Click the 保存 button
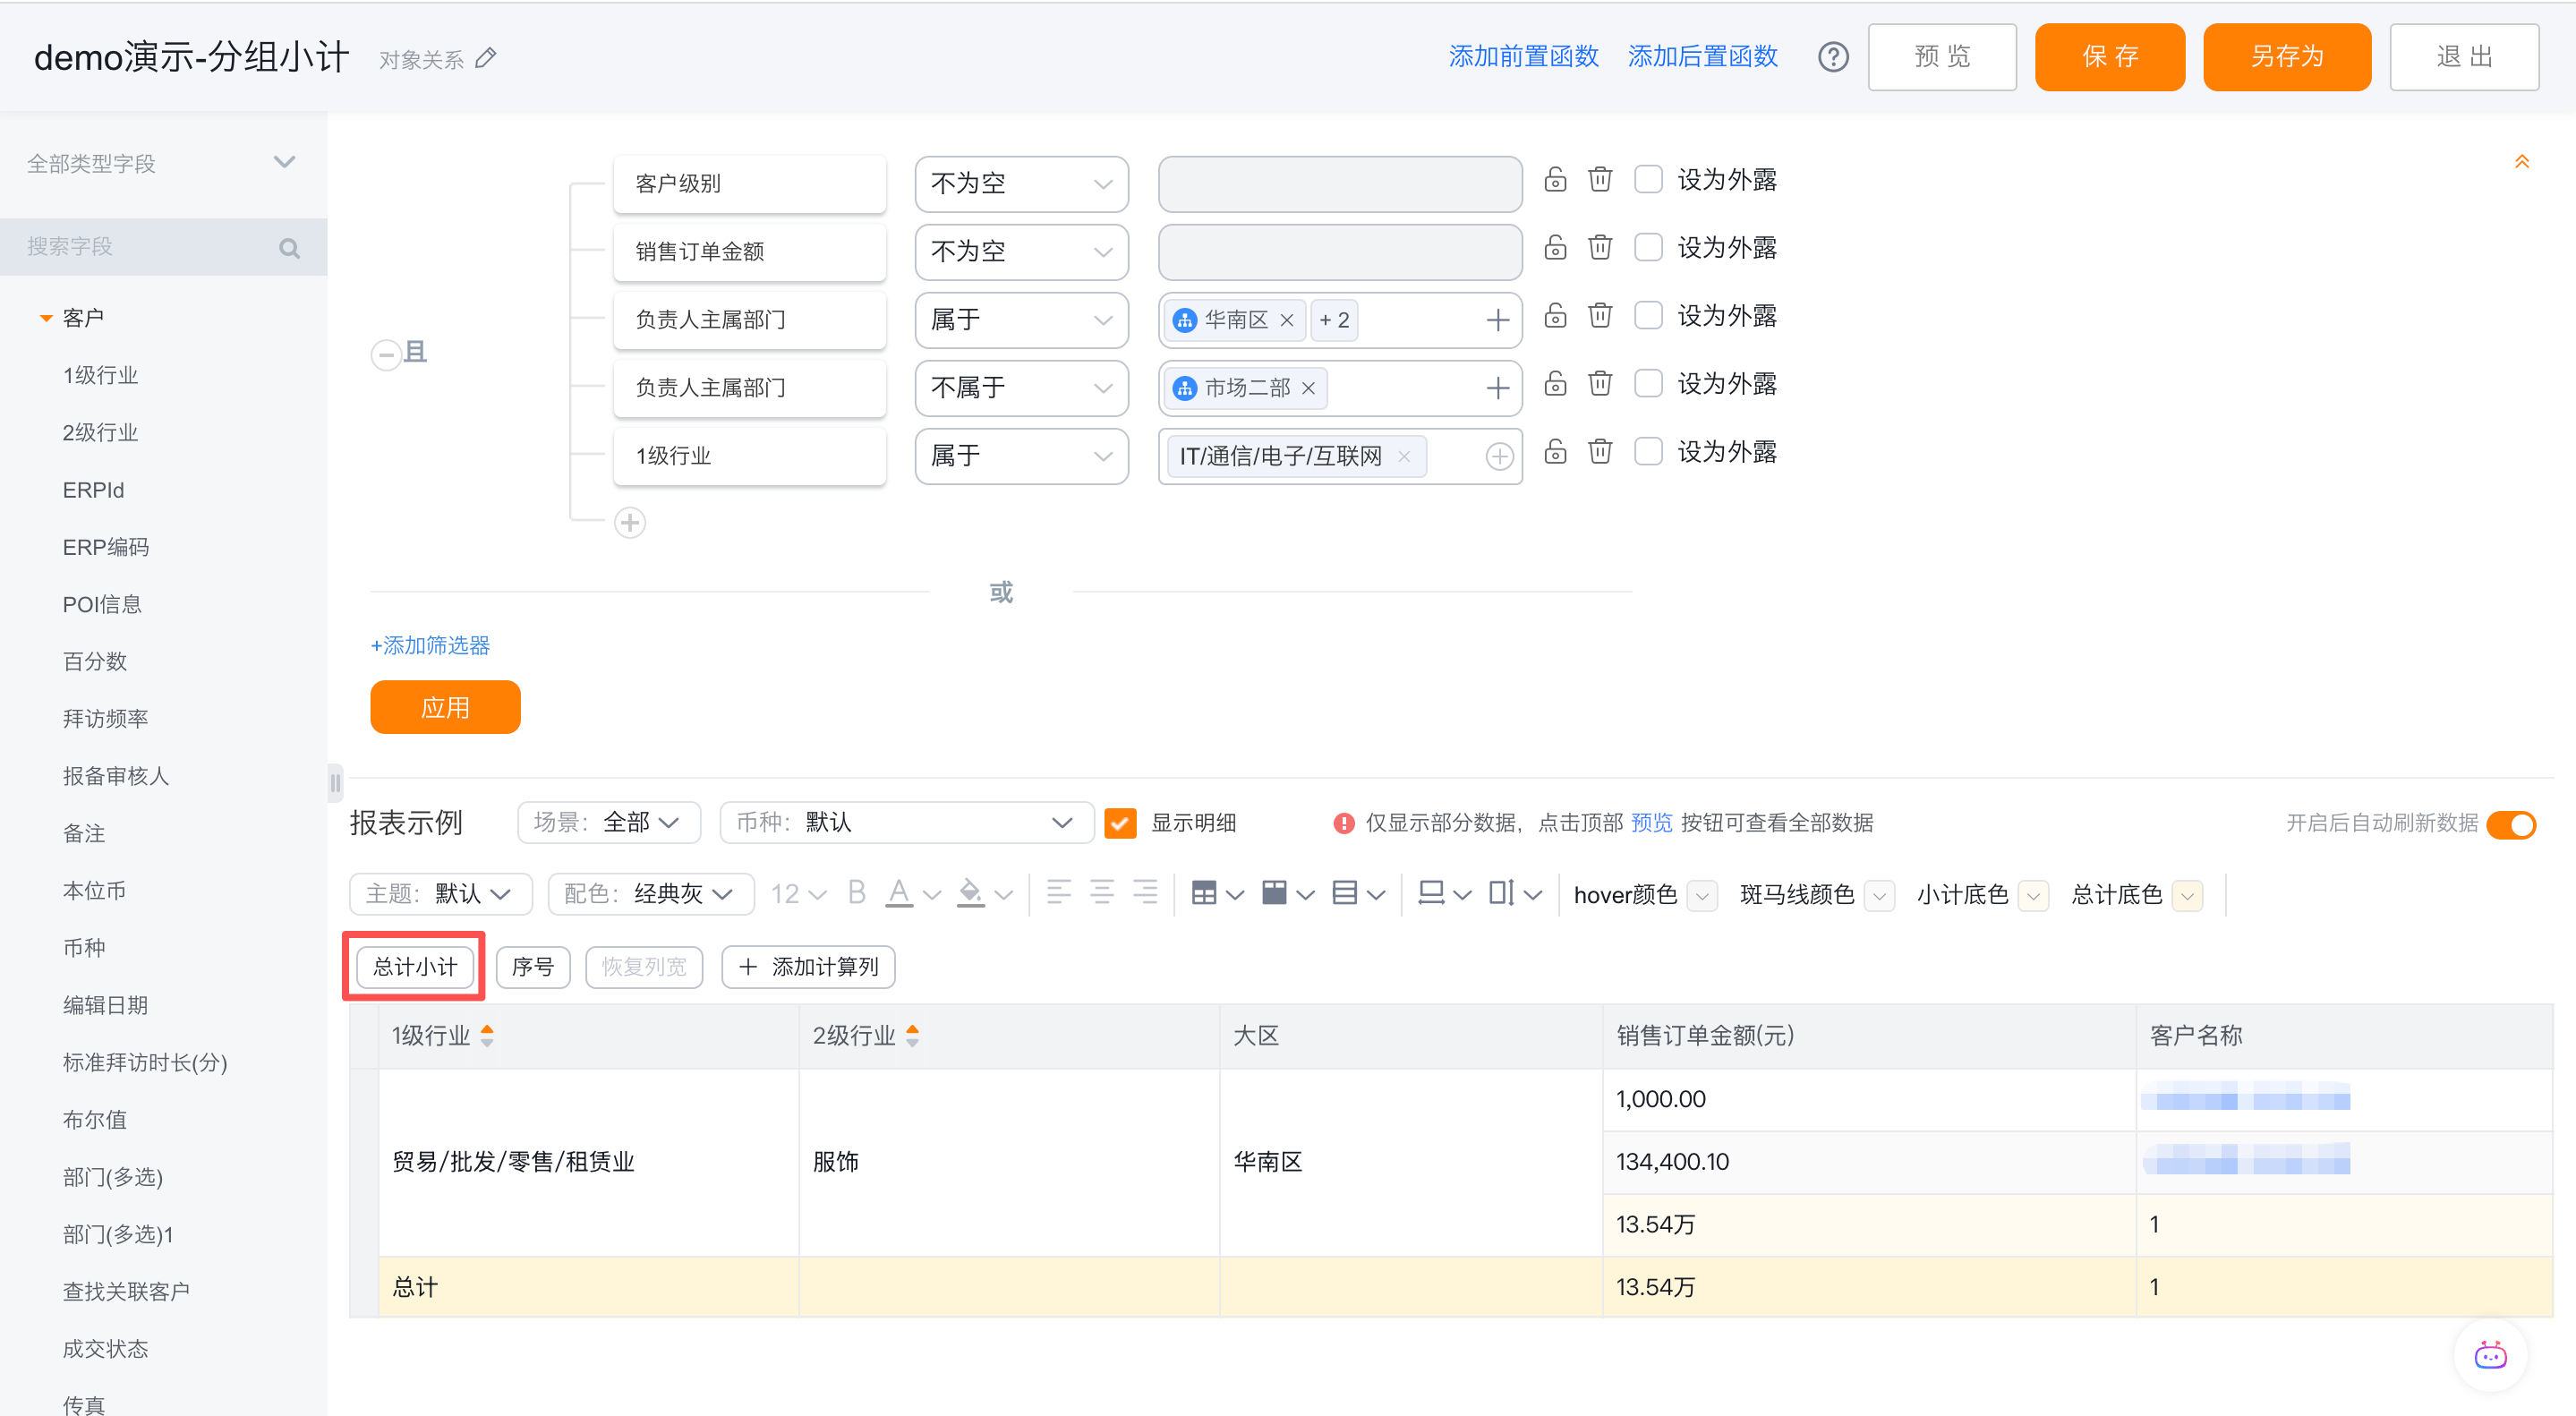Screen dimensions: 2576x1416 [x=2109, y=57]
